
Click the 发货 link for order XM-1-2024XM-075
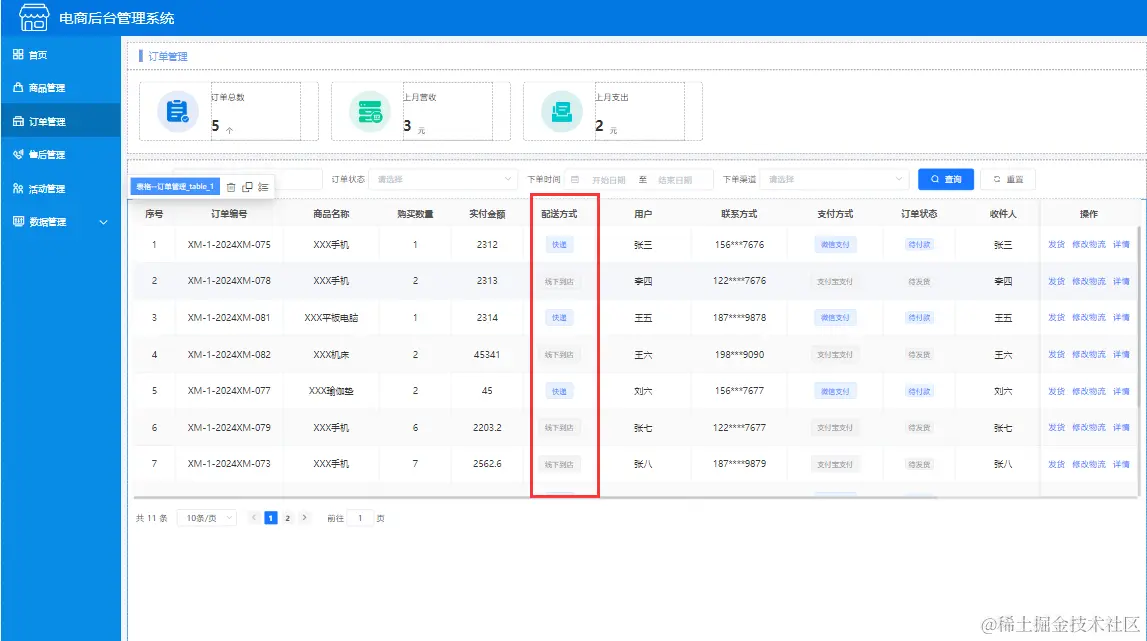coord(1059,244)
